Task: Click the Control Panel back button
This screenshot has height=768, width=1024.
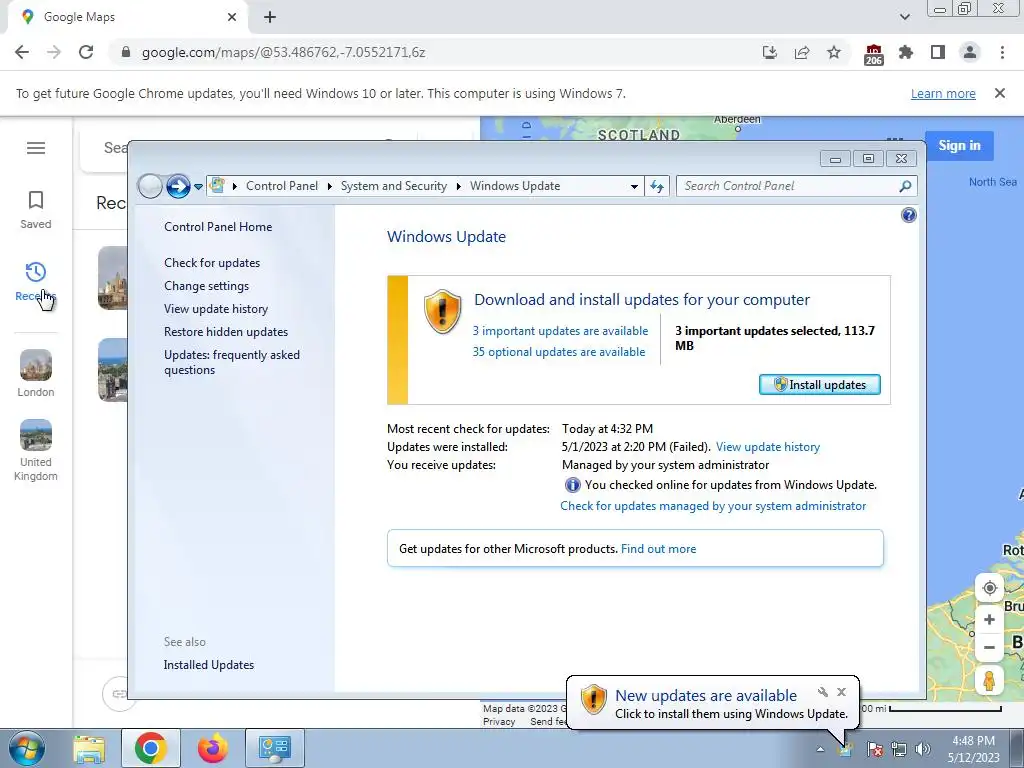Action: click(150, 186)
